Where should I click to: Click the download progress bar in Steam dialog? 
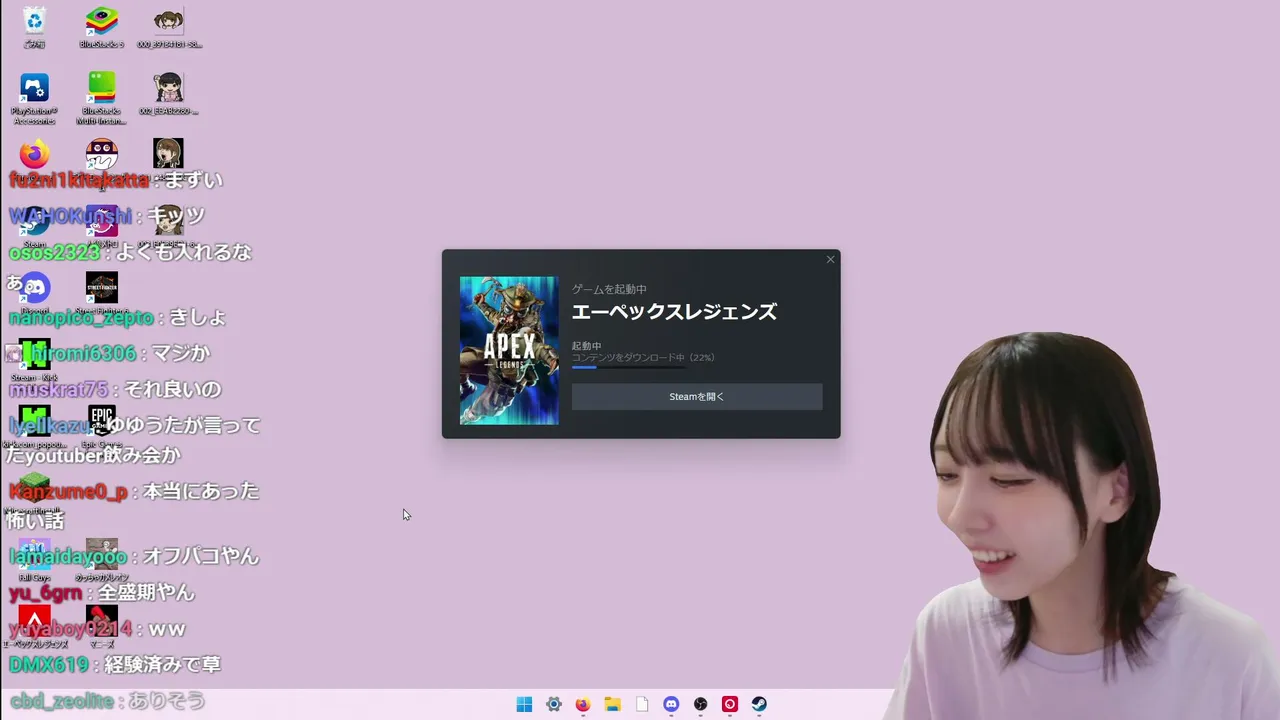pyautogui.click(x=629, y=367)
